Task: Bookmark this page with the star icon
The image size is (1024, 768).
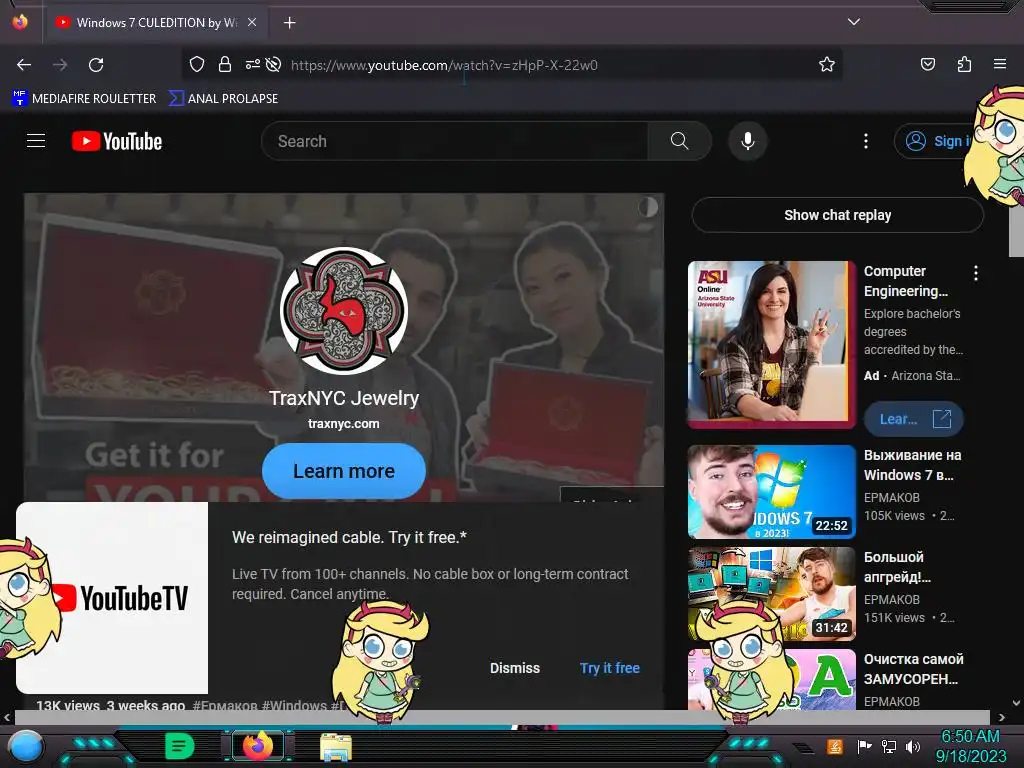Action: [827, 64]
